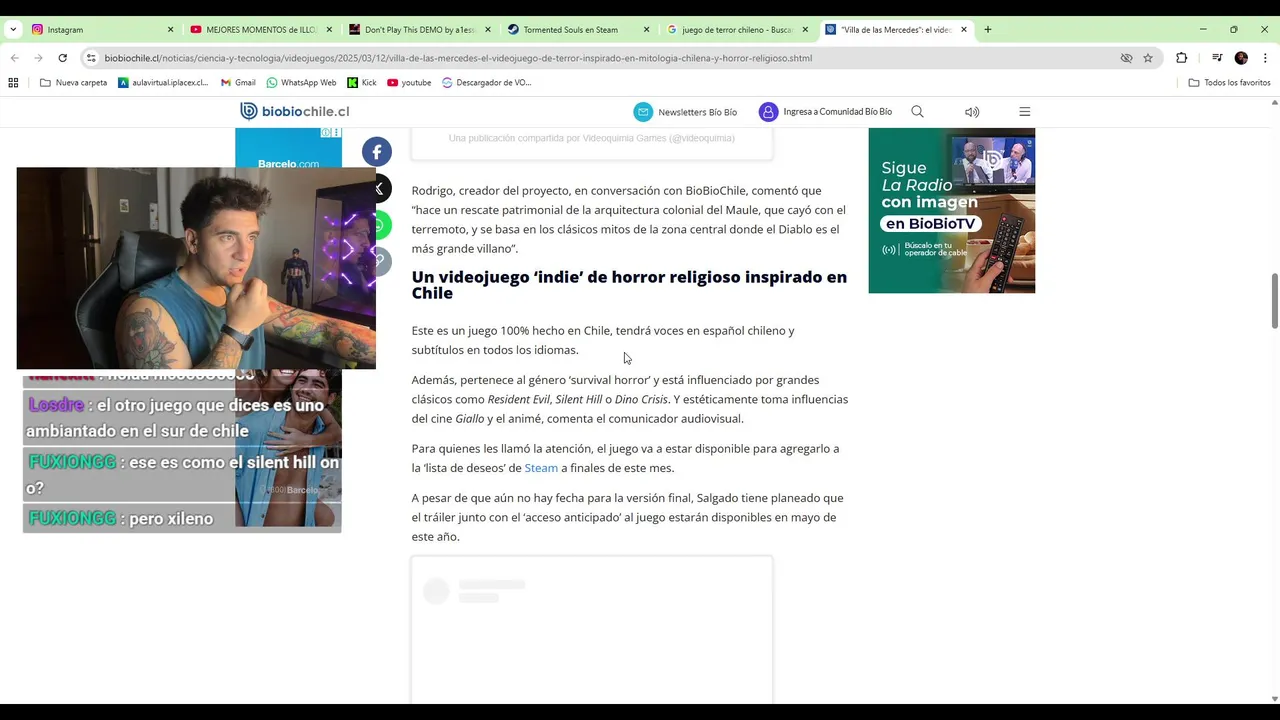Open the Sigue La Radio BioBioTV ad

click(952, 211)
